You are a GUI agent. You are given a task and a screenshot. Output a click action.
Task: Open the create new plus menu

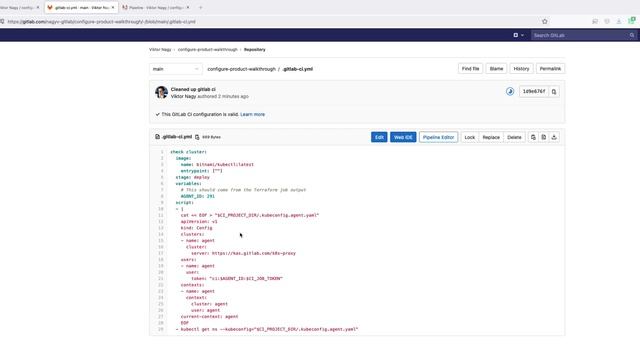tap(518, 35)
